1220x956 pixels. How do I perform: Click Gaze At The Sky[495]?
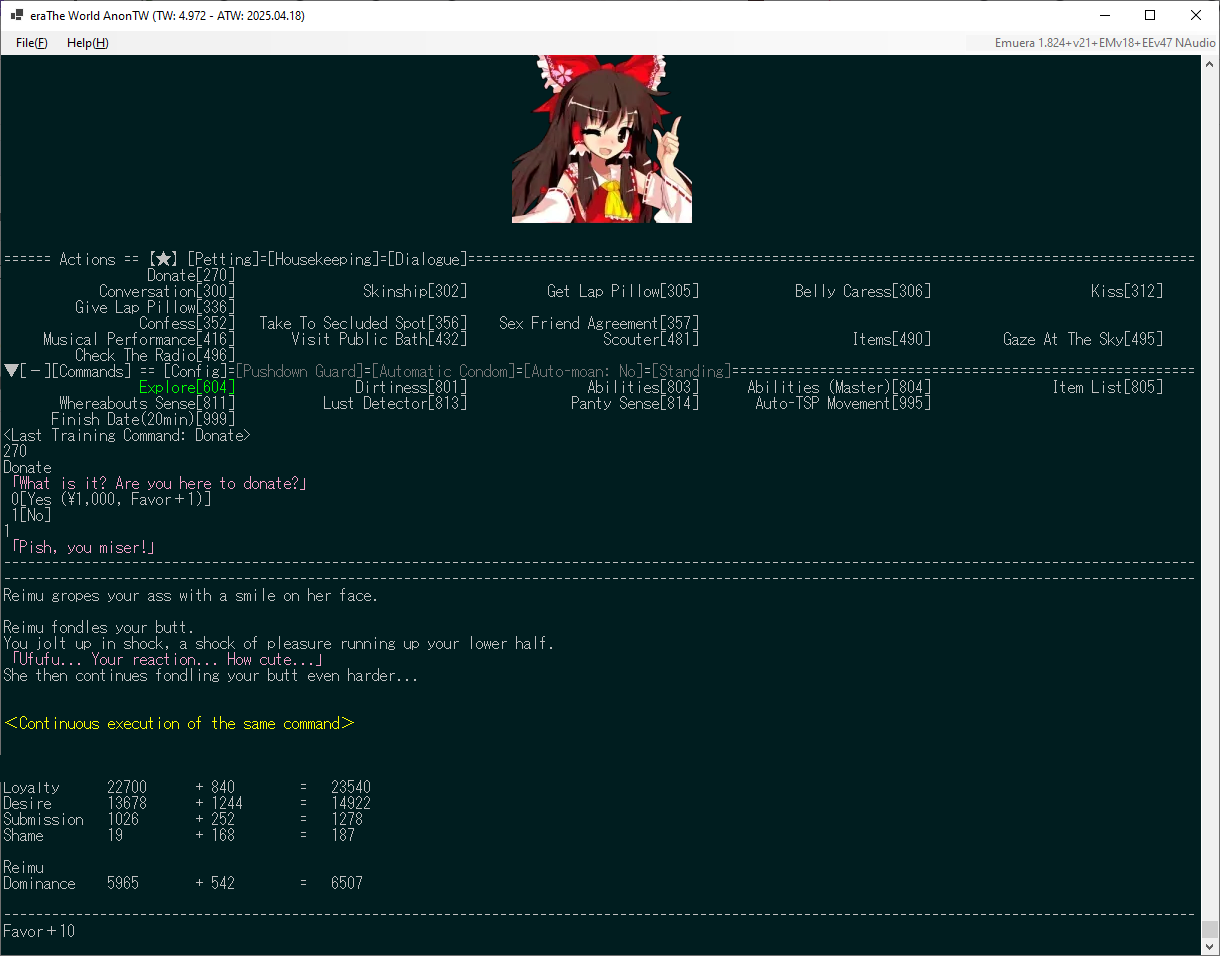1082,340
